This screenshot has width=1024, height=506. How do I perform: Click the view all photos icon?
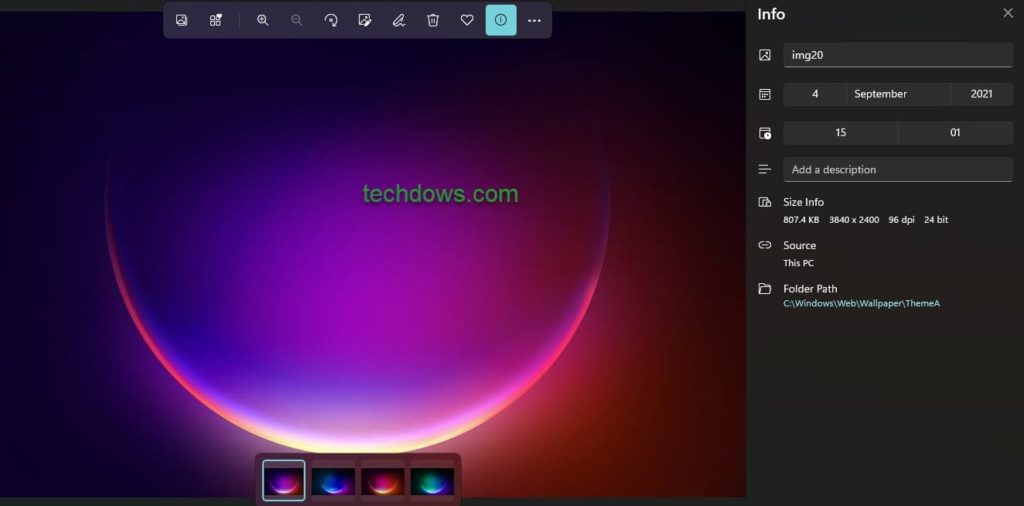182,20
